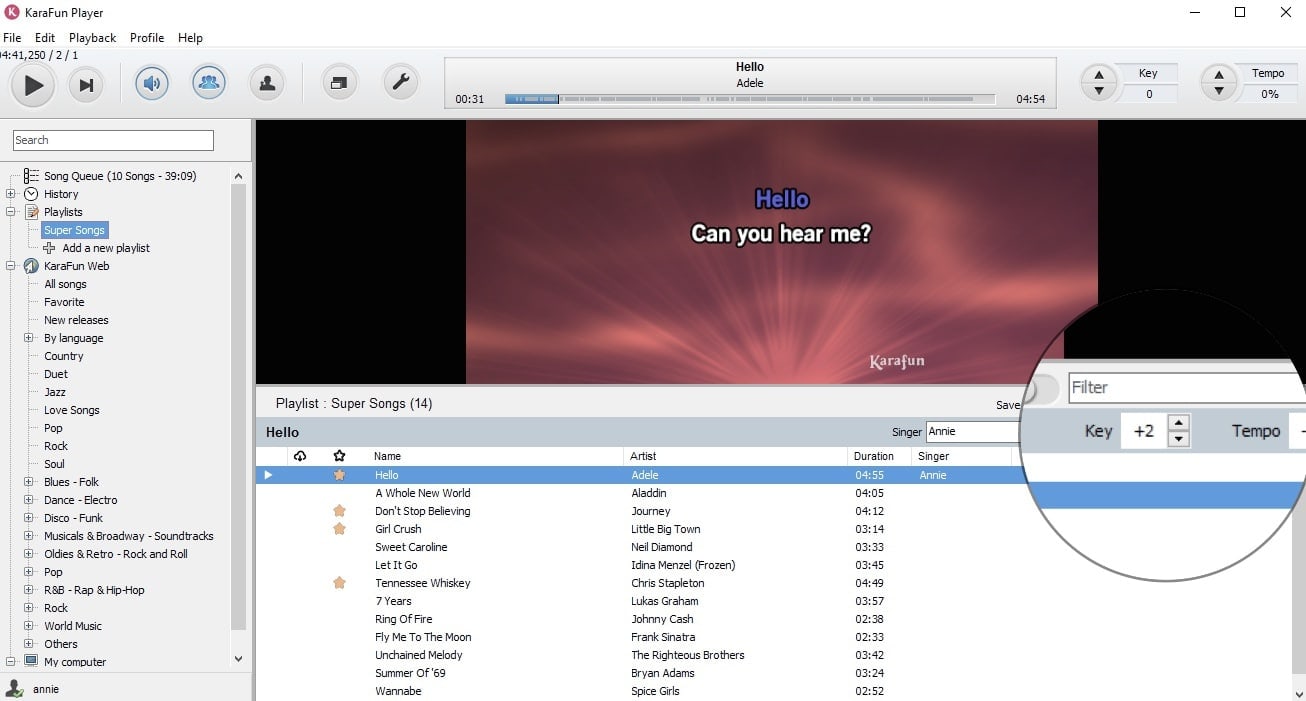The height and width of the screenshot is (701, 1306).
Task: Open the All songs category
Action: (65, 284)
